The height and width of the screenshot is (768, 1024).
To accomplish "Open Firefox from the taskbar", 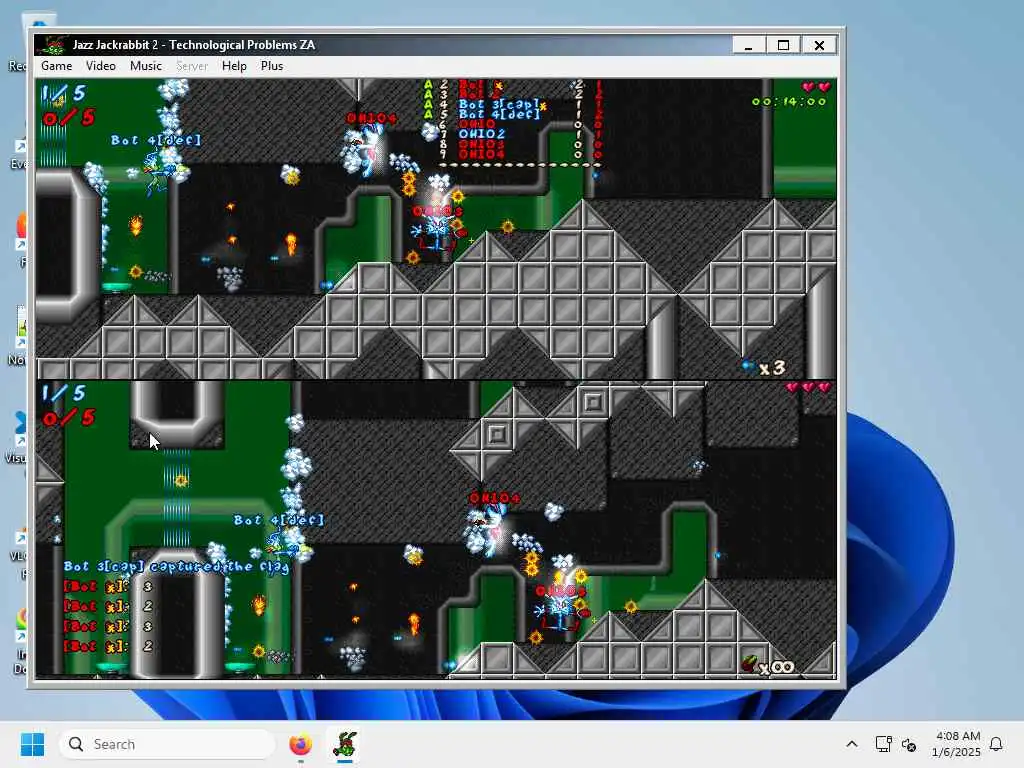I will (x=300, y=744).
